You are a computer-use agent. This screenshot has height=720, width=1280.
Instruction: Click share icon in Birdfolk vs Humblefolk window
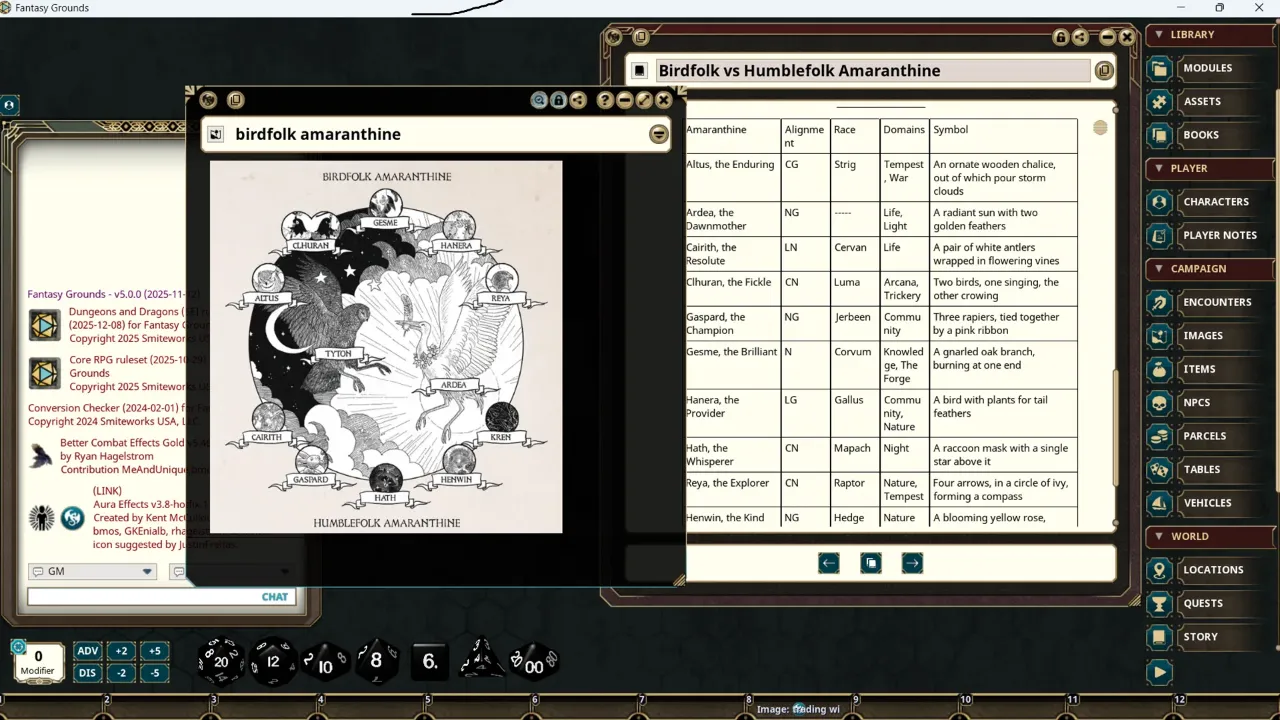click(1080, 37)
